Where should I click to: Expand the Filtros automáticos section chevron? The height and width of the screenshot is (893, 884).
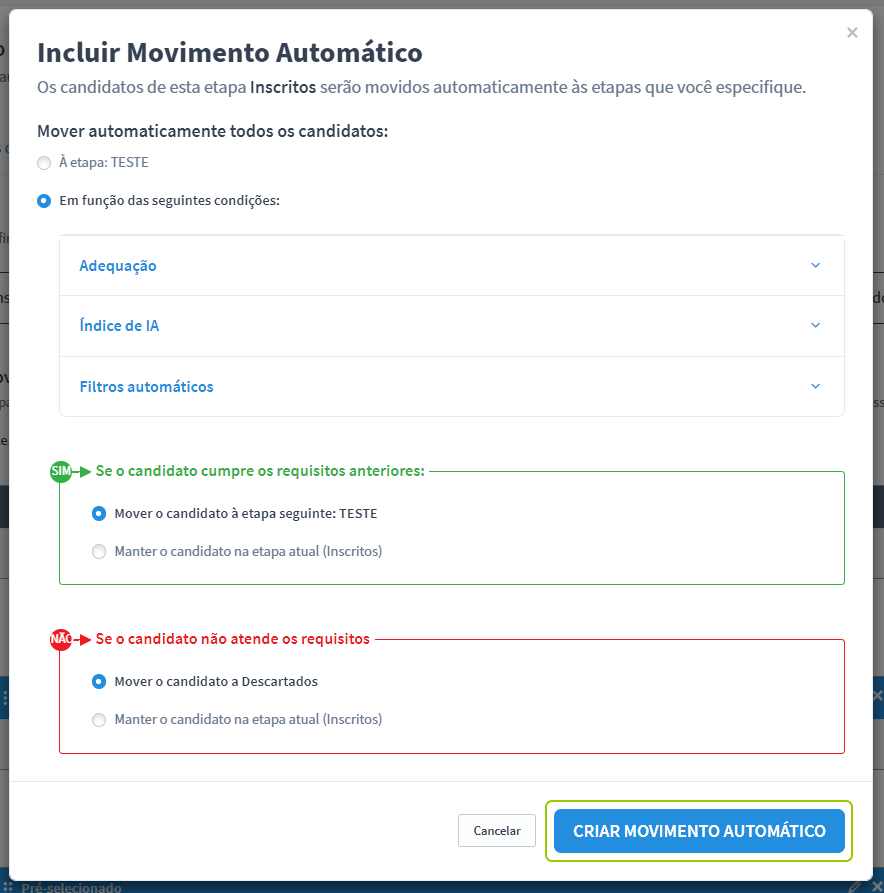[x=815, y=386]
